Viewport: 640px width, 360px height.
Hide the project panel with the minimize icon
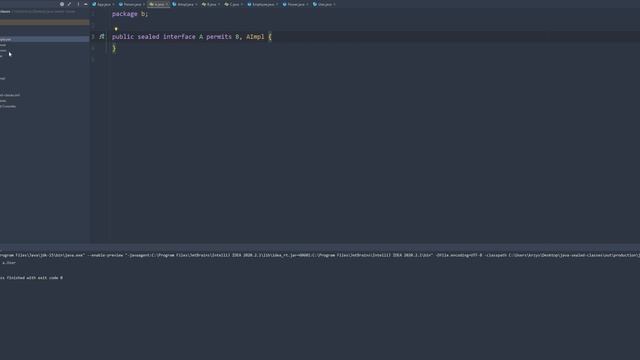(x=86, y=4)
